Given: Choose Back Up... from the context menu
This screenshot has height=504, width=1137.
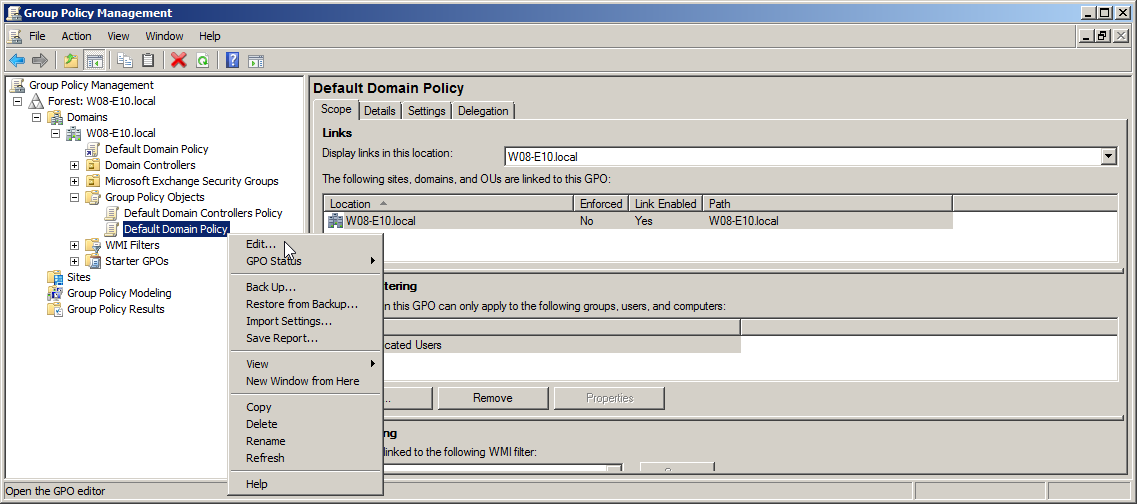Looking at the screenshot, I should [x=305, y=287].
